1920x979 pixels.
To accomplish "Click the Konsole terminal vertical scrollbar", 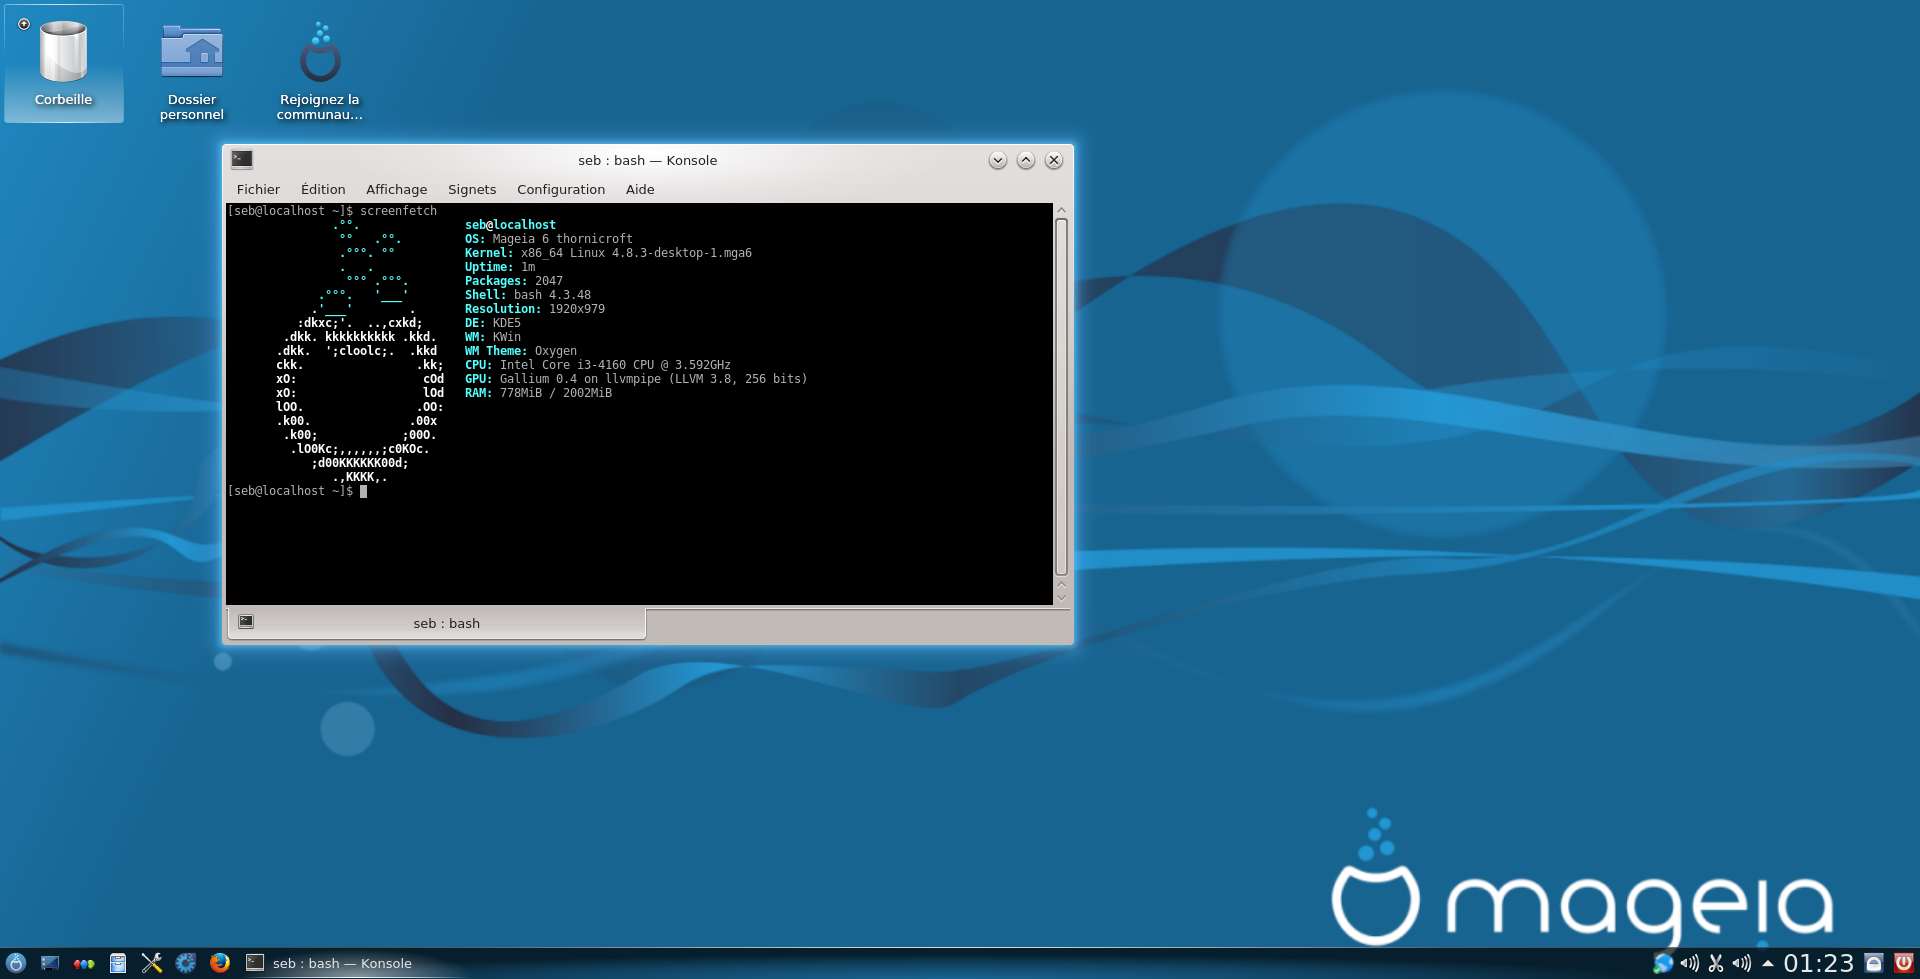I will tap(1061, 396).
